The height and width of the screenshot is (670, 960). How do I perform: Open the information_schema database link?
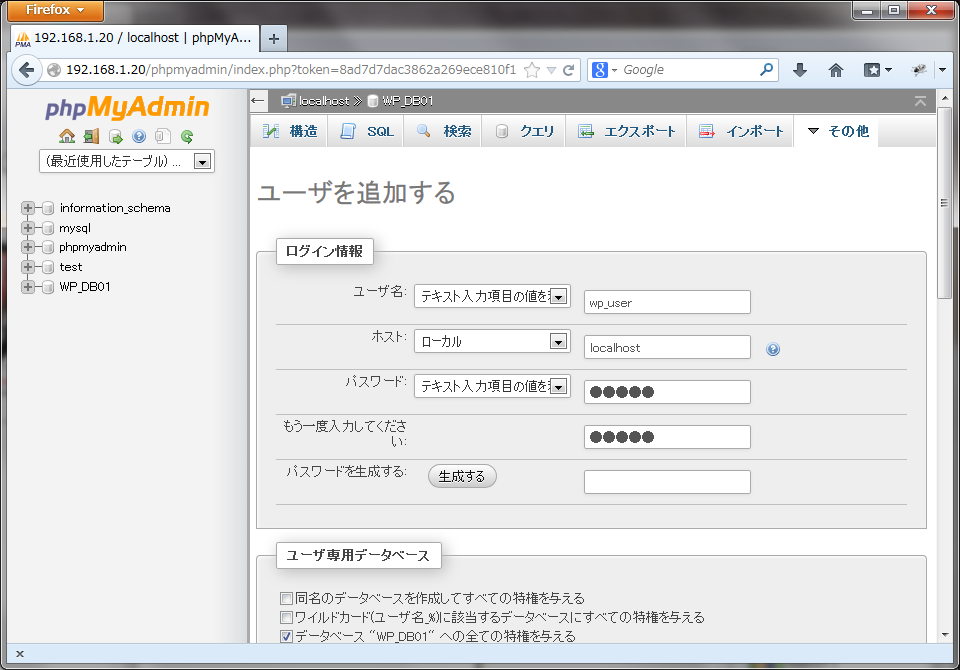pyautogui.click(x=115, y=208)
